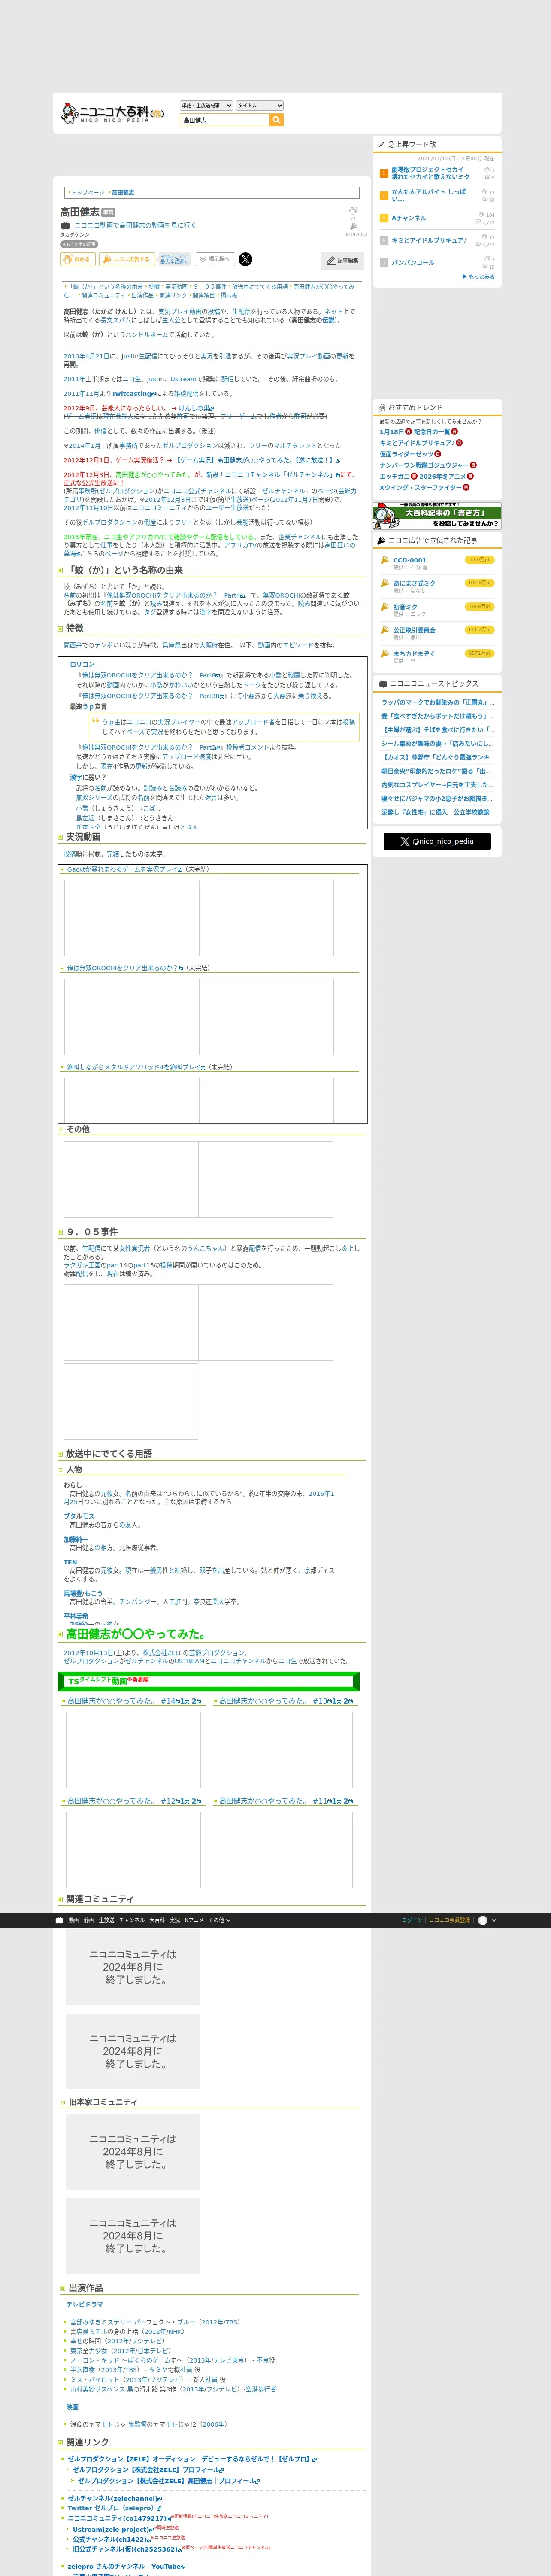Click the ニコニ広告する button

coord(127,259)
